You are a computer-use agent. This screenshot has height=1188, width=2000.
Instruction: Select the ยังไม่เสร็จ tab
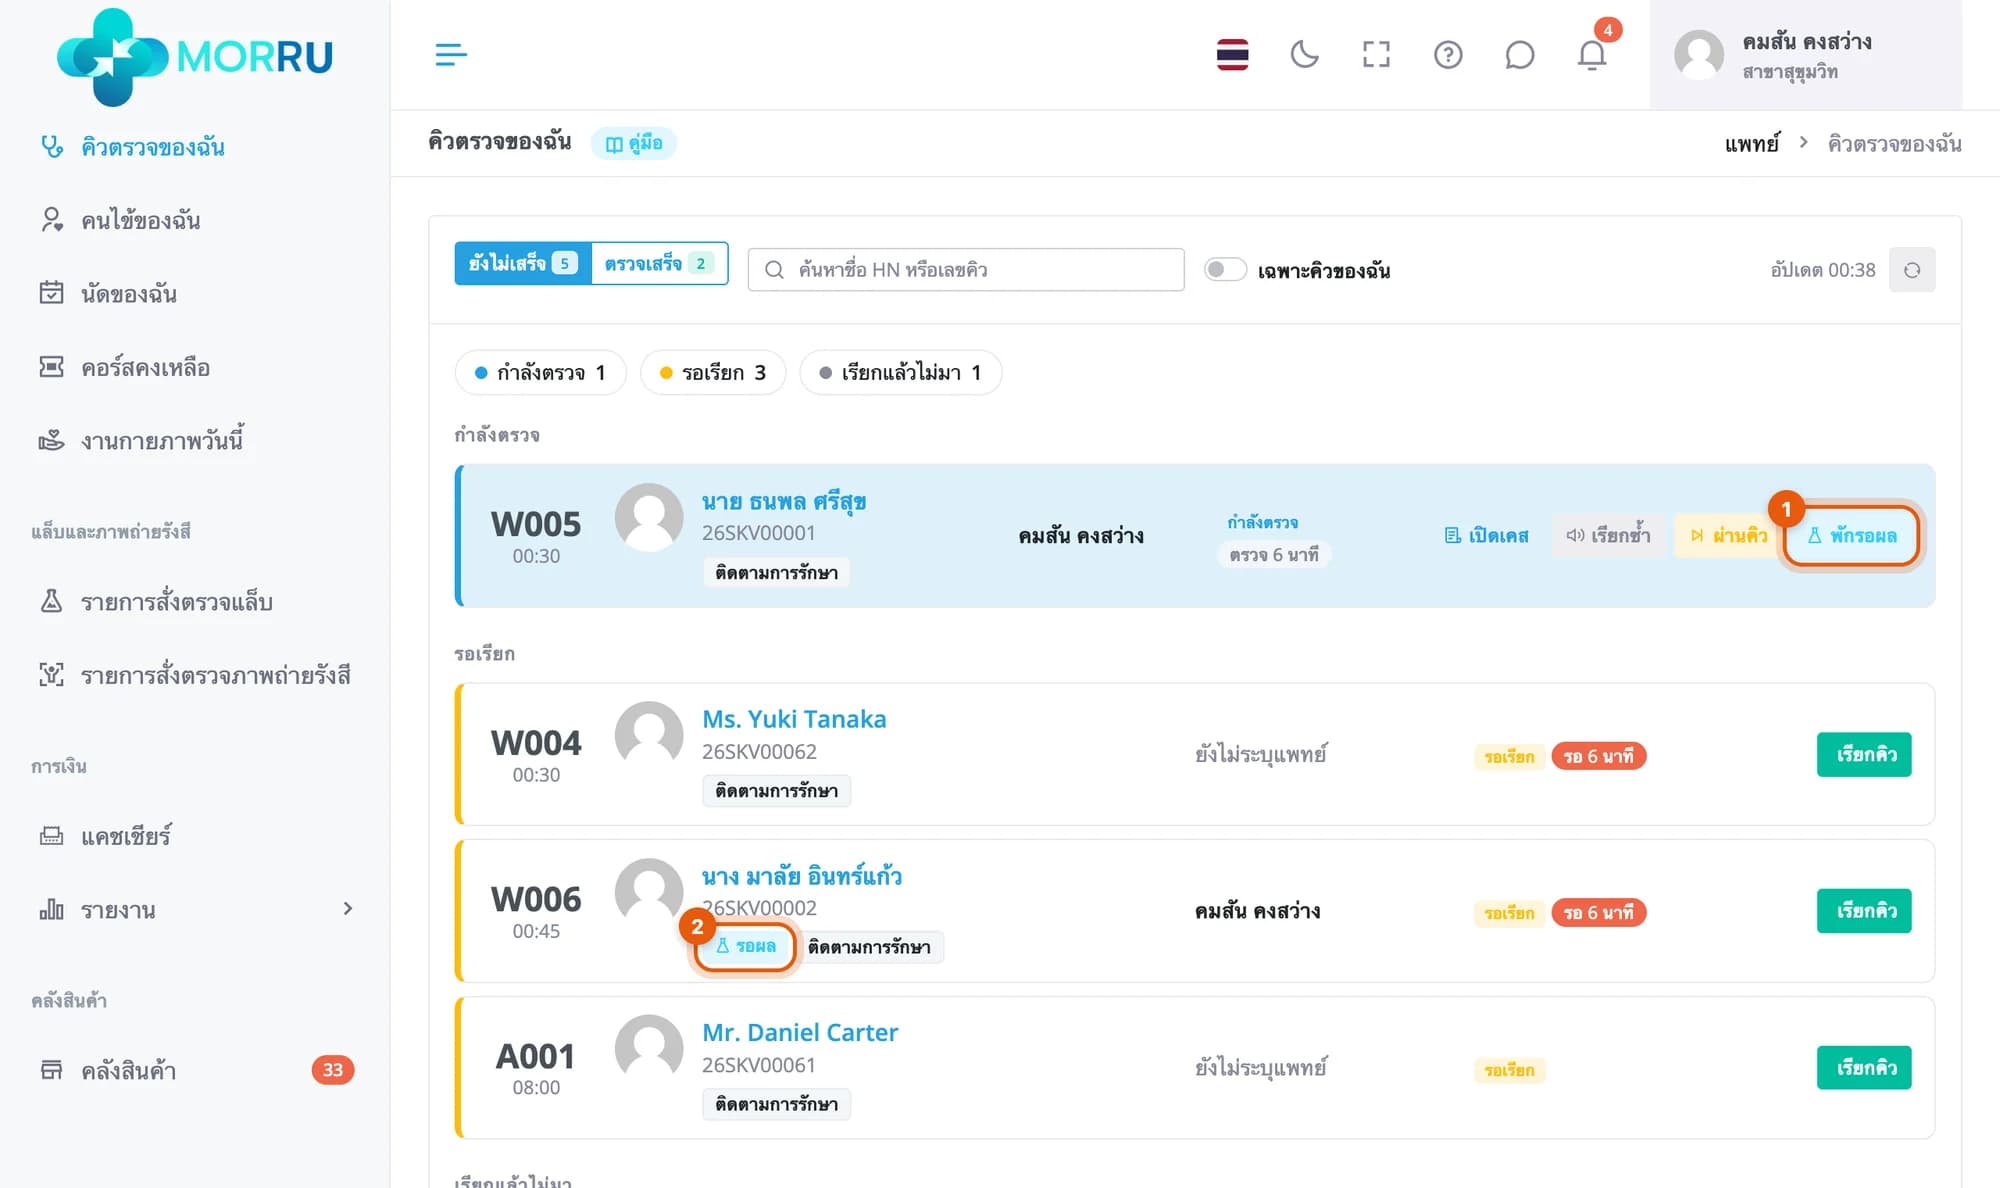(x=523, y=264)
